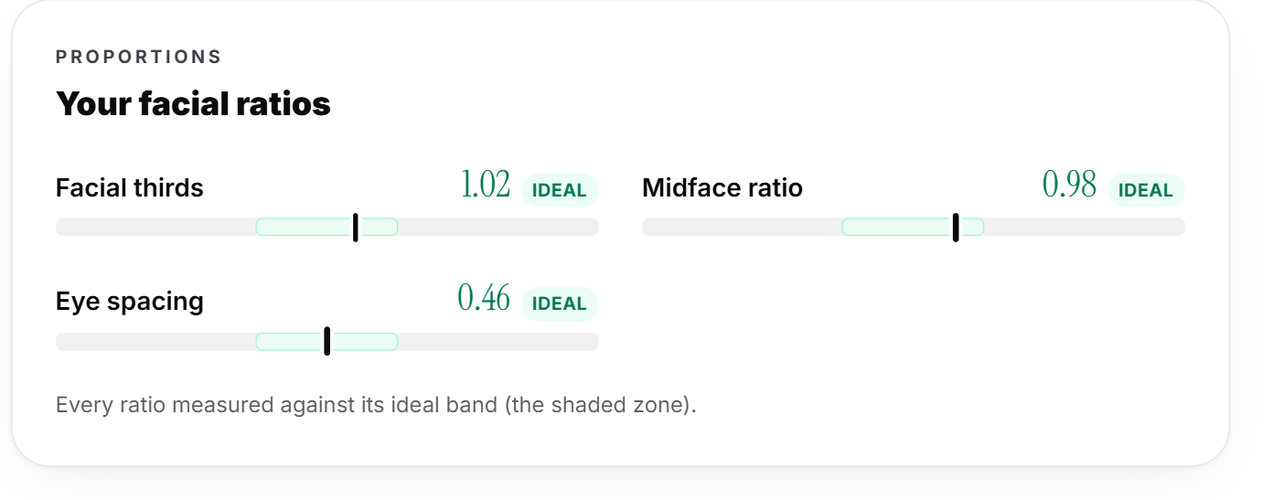Image resolution: width=1273 pixels, height=500 pixels.
Task: Click the IDEAL badge beside Eye spacing
Action: (x=560, y=304)
